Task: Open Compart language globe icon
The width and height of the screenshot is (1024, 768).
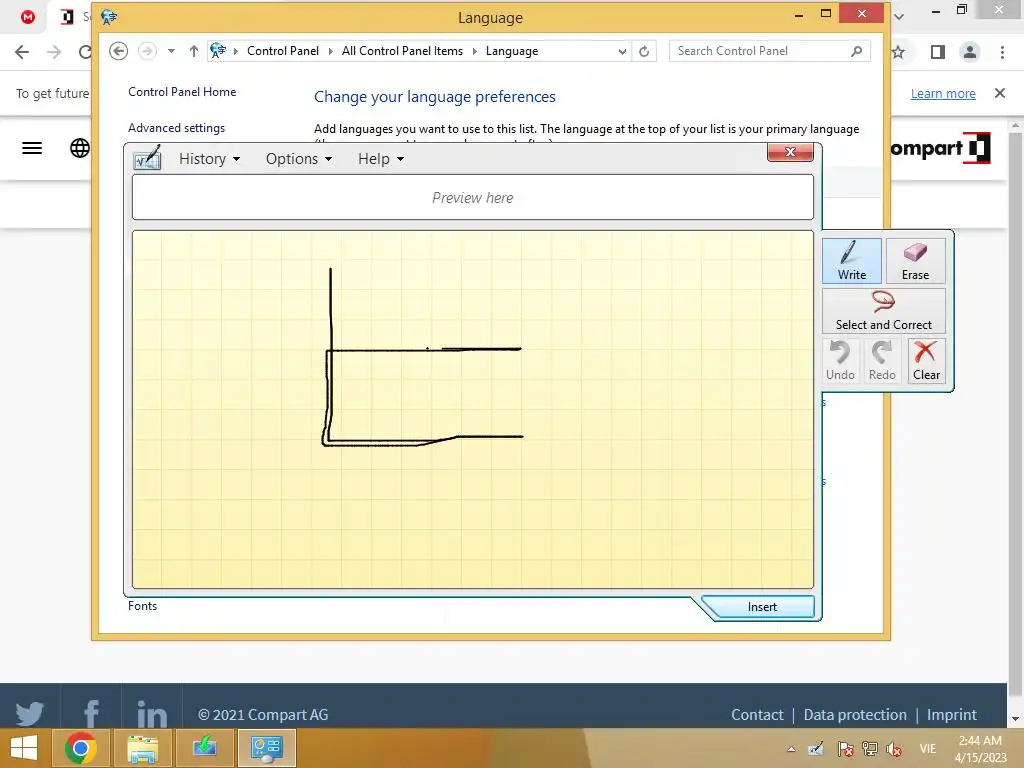Action: (x=80, y=148)
